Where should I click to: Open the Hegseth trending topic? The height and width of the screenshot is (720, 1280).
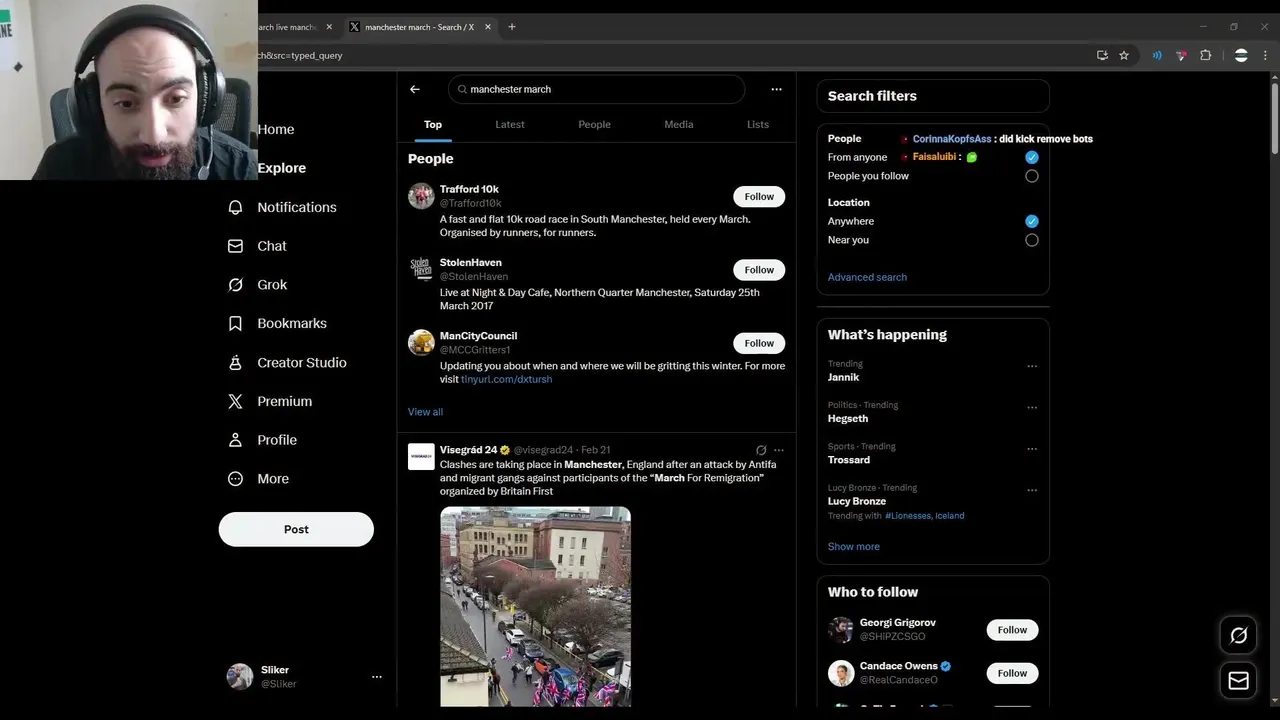[848, 419]
